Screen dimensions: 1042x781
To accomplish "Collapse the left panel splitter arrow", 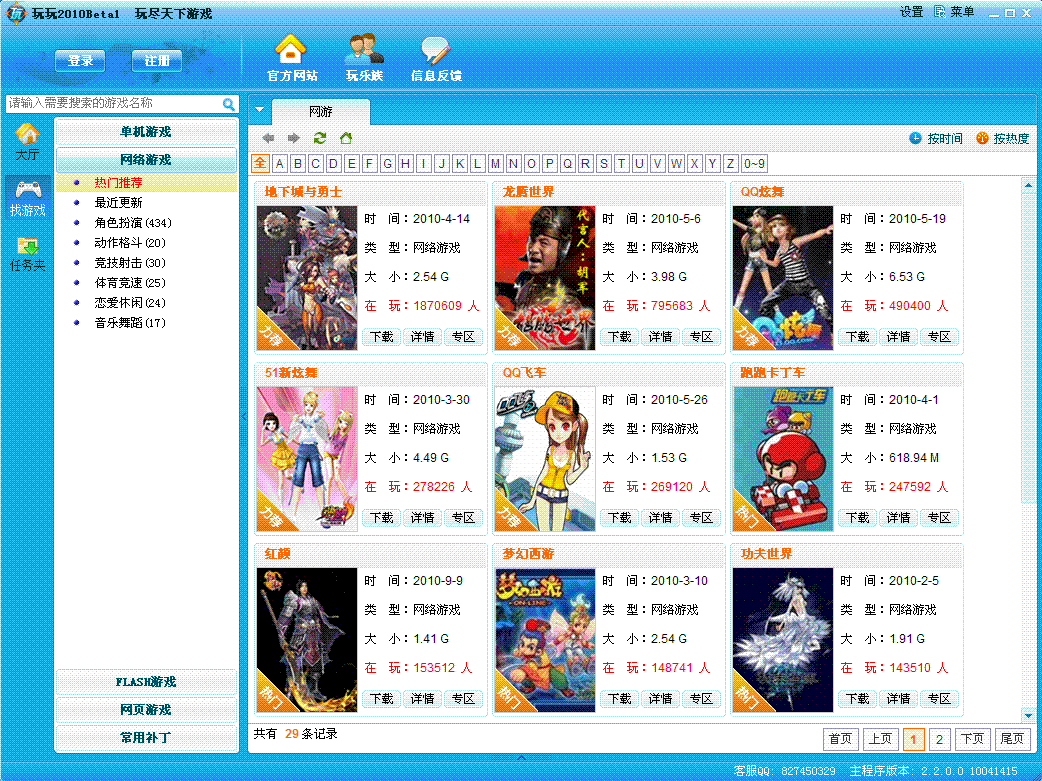I will point(244,416).
